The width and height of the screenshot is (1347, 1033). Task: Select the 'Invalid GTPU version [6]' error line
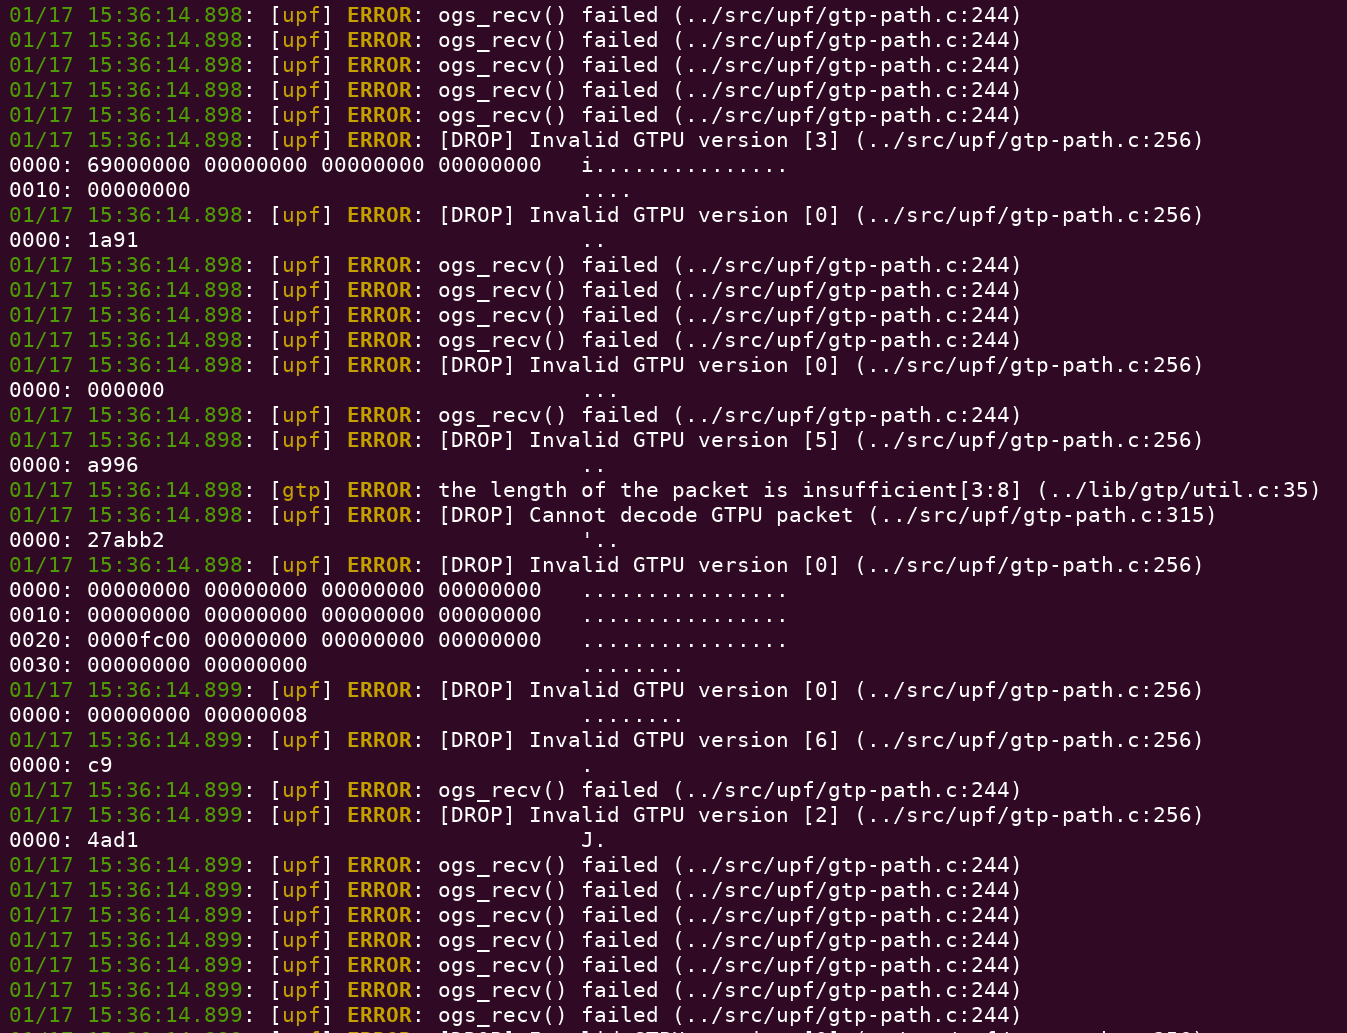click(606, 740)
